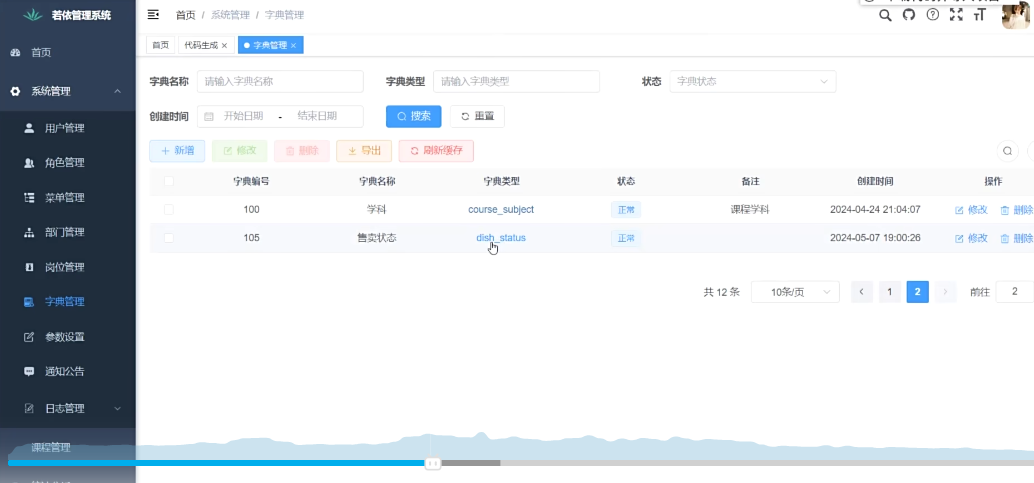
Task: Click the video progress slider handle
Action: 433,464
